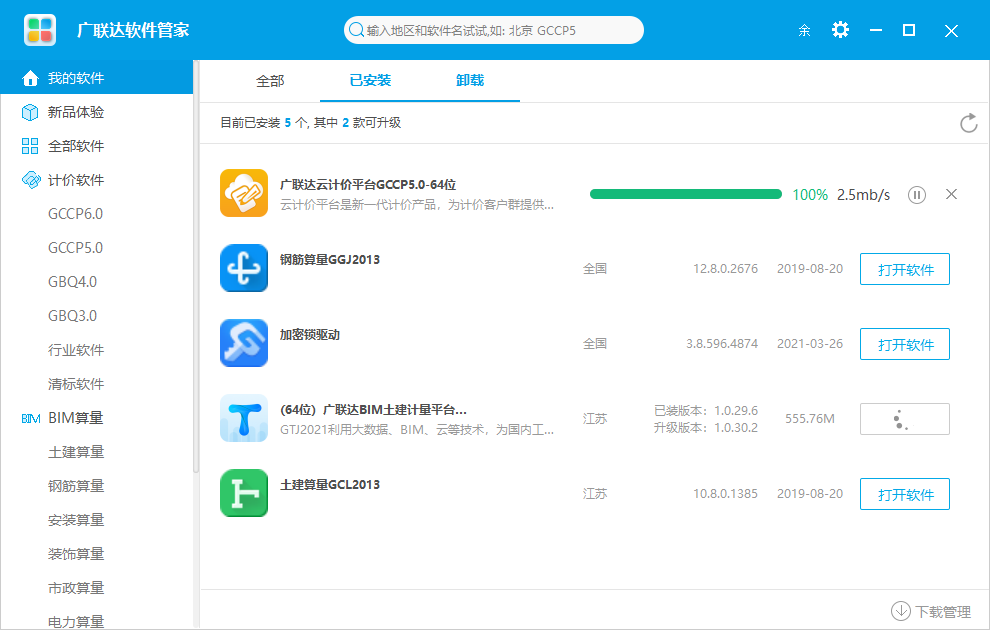Switch to the 卸载 tab

pyautogui.click(x=470, y=80)
